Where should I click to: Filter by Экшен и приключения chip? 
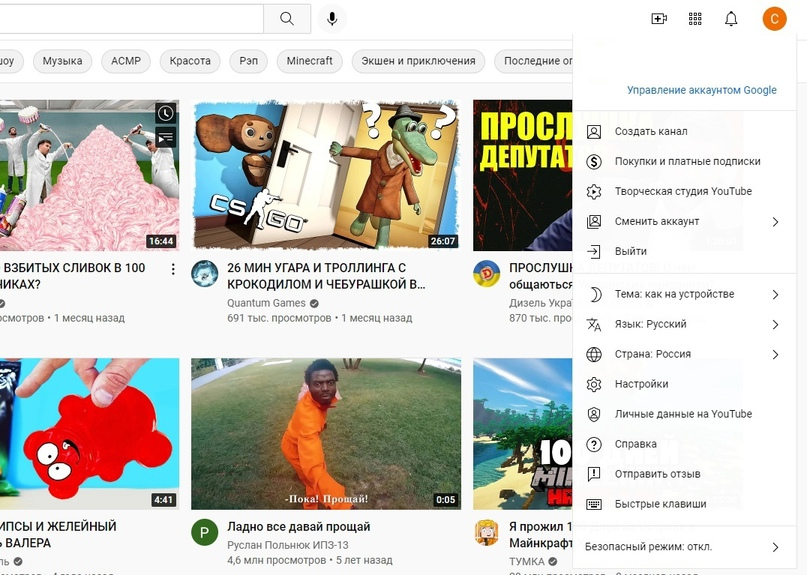click(418, 61)
